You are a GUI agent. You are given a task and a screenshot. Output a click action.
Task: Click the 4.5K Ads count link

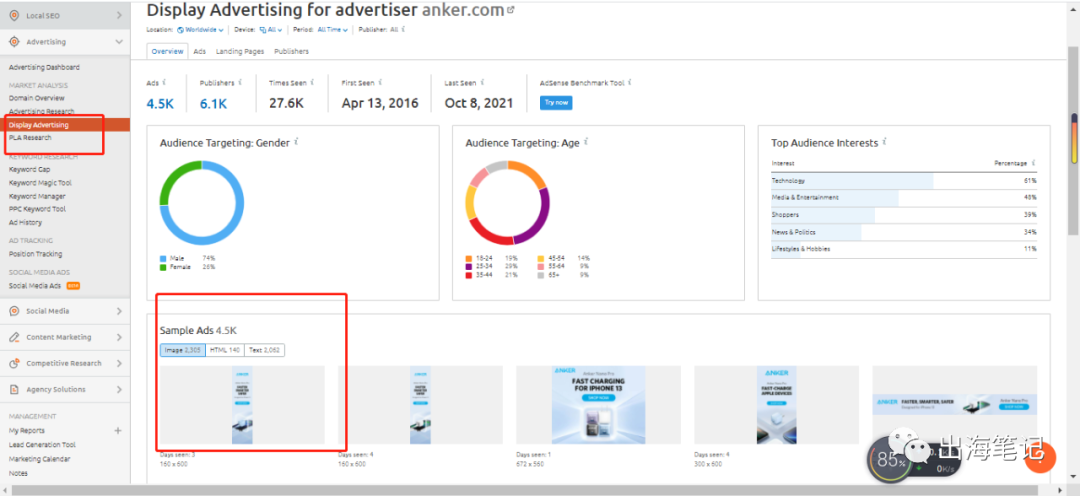pyautogui.click(x=159, y=103)
